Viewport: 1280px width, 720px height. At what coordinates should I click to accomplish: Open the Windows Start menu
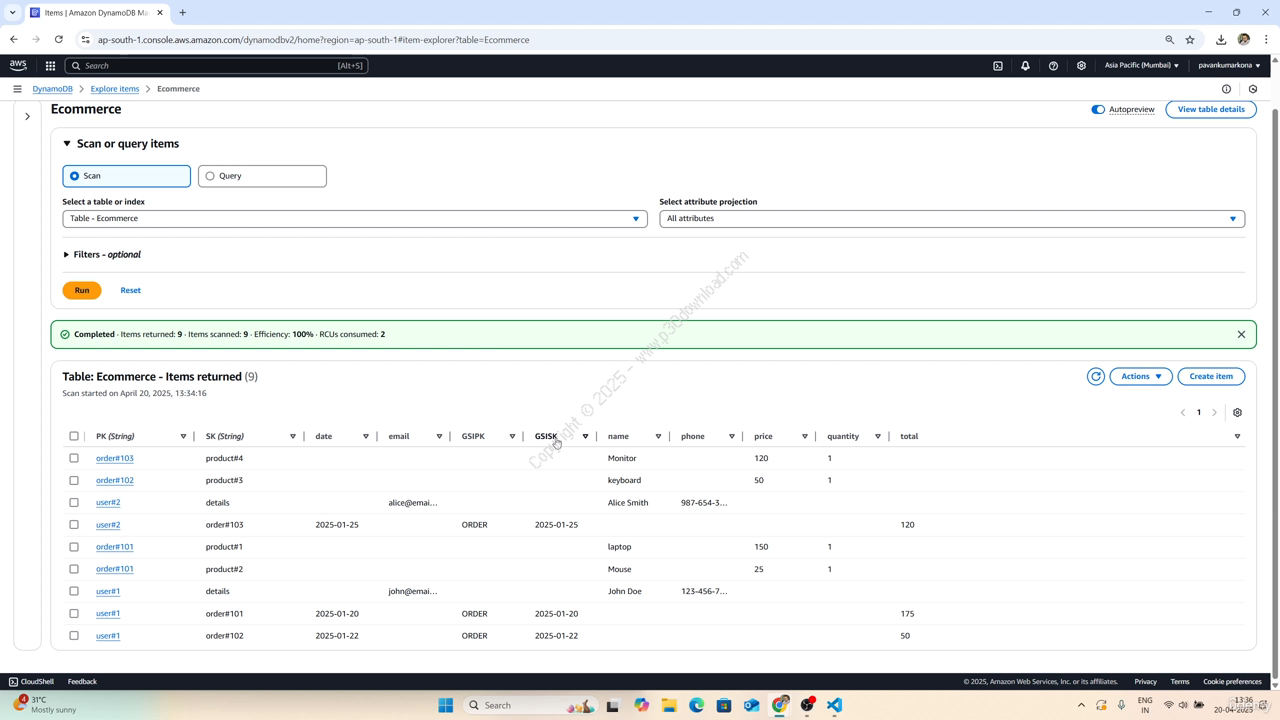[x=446, y=705]
